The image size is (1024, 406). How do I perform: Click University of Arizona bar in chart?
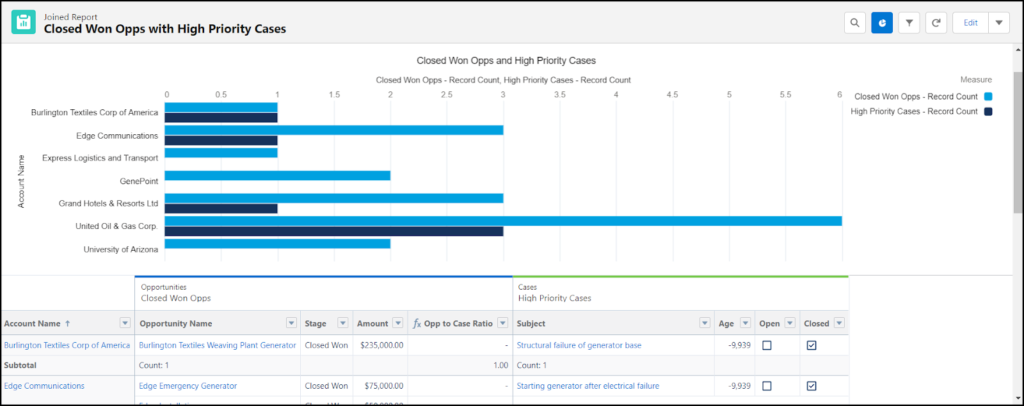click(278, 243)
